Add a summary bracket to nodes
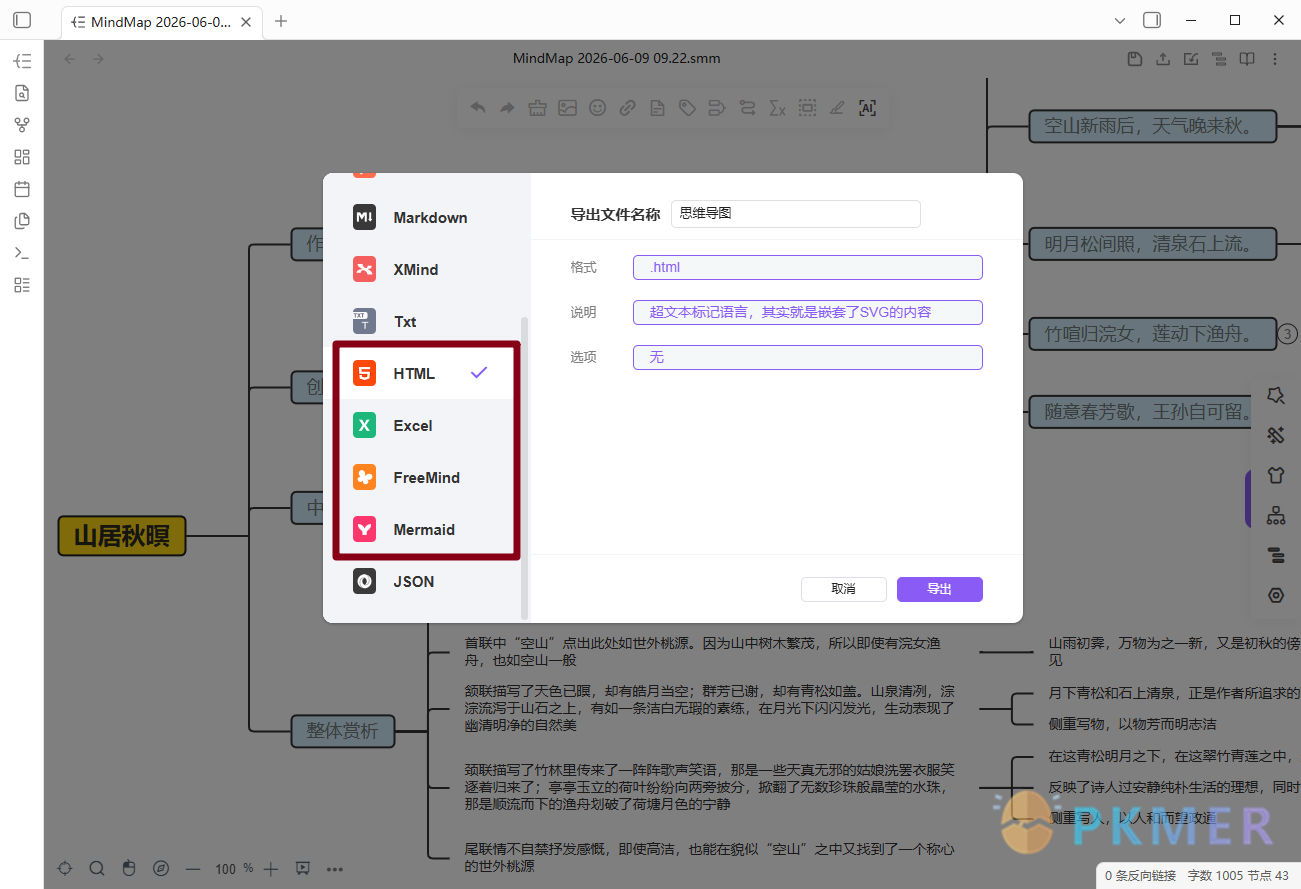 717,108
